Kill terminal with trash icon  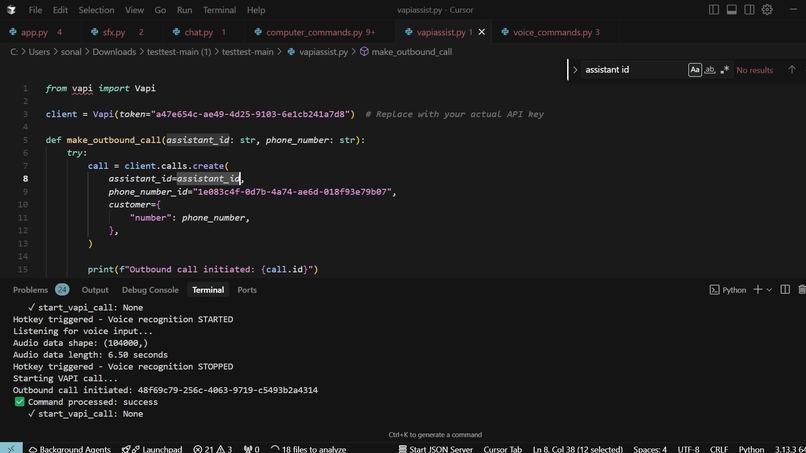pos(802,290)
